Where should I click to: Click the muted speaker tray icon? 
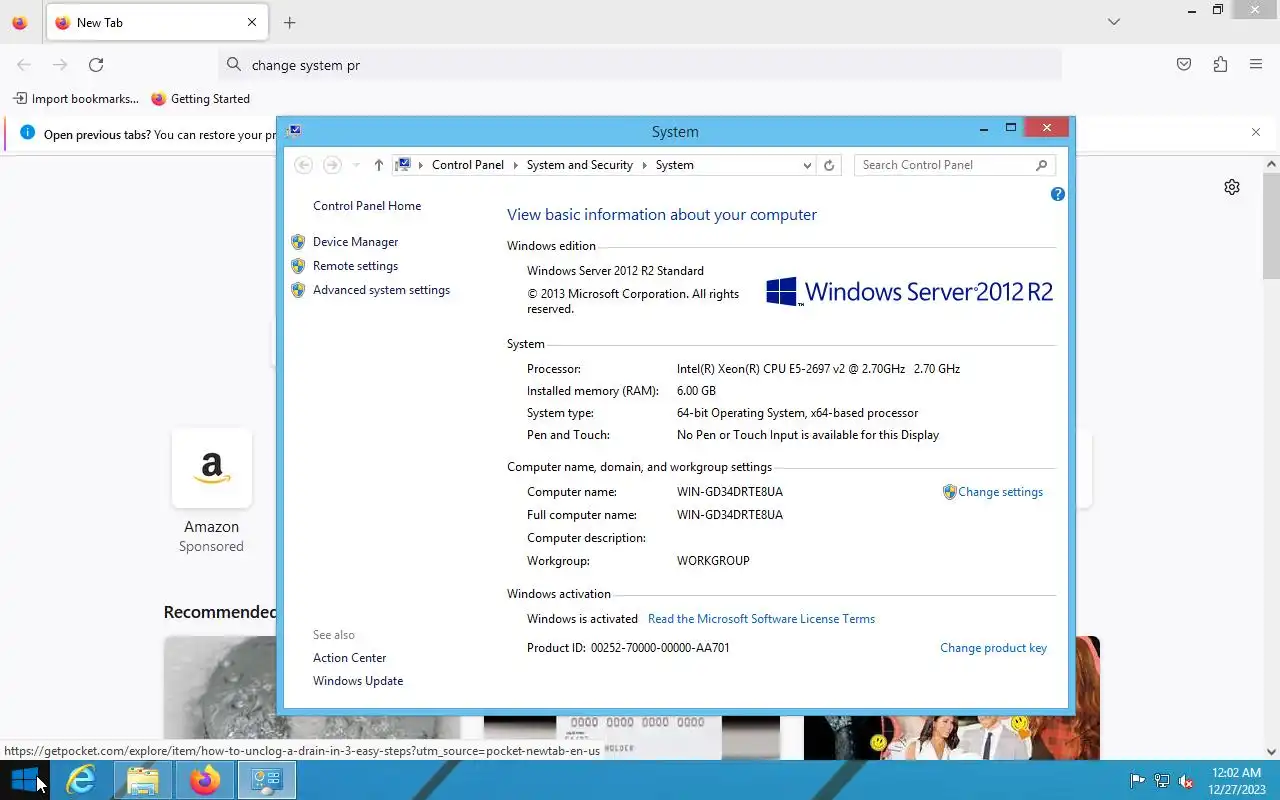click(x=1186, y=781)
